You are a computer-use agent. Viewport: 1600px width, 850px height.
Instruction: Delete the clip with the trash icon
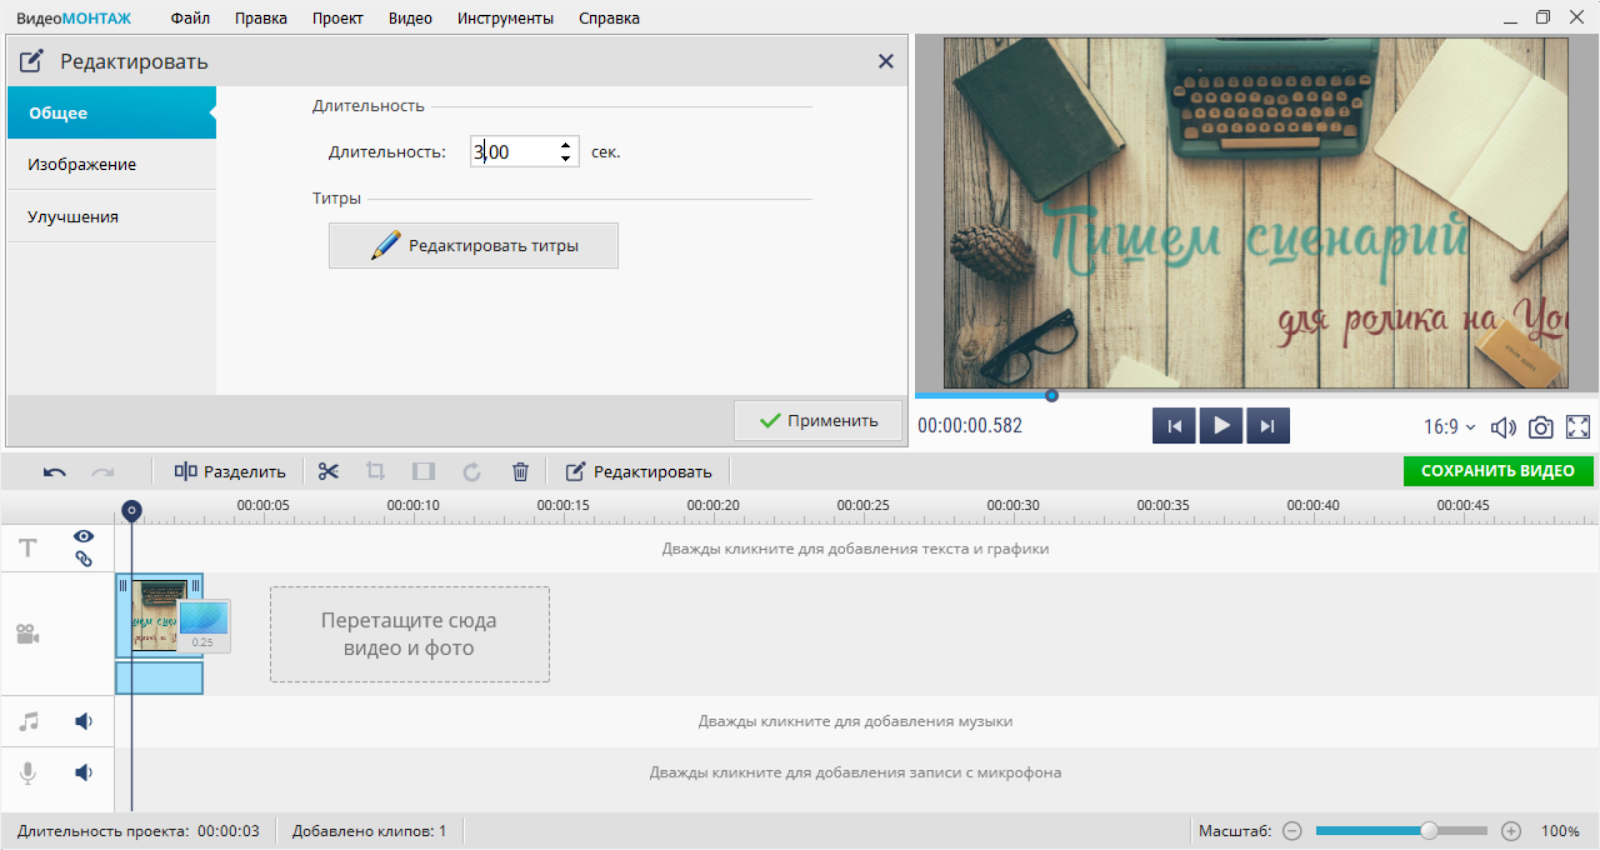(520, 471)
